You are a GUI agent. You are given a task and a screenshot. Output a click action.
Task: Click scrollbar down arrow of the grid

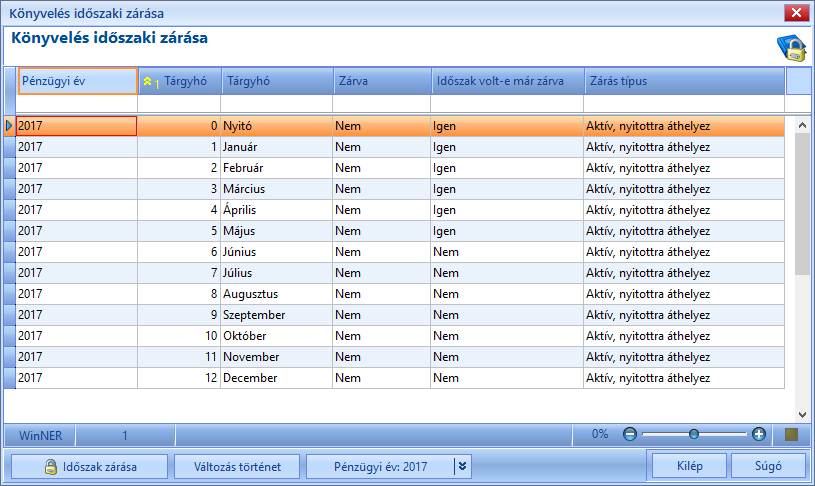pyautogui.click(x=802, y=414)
